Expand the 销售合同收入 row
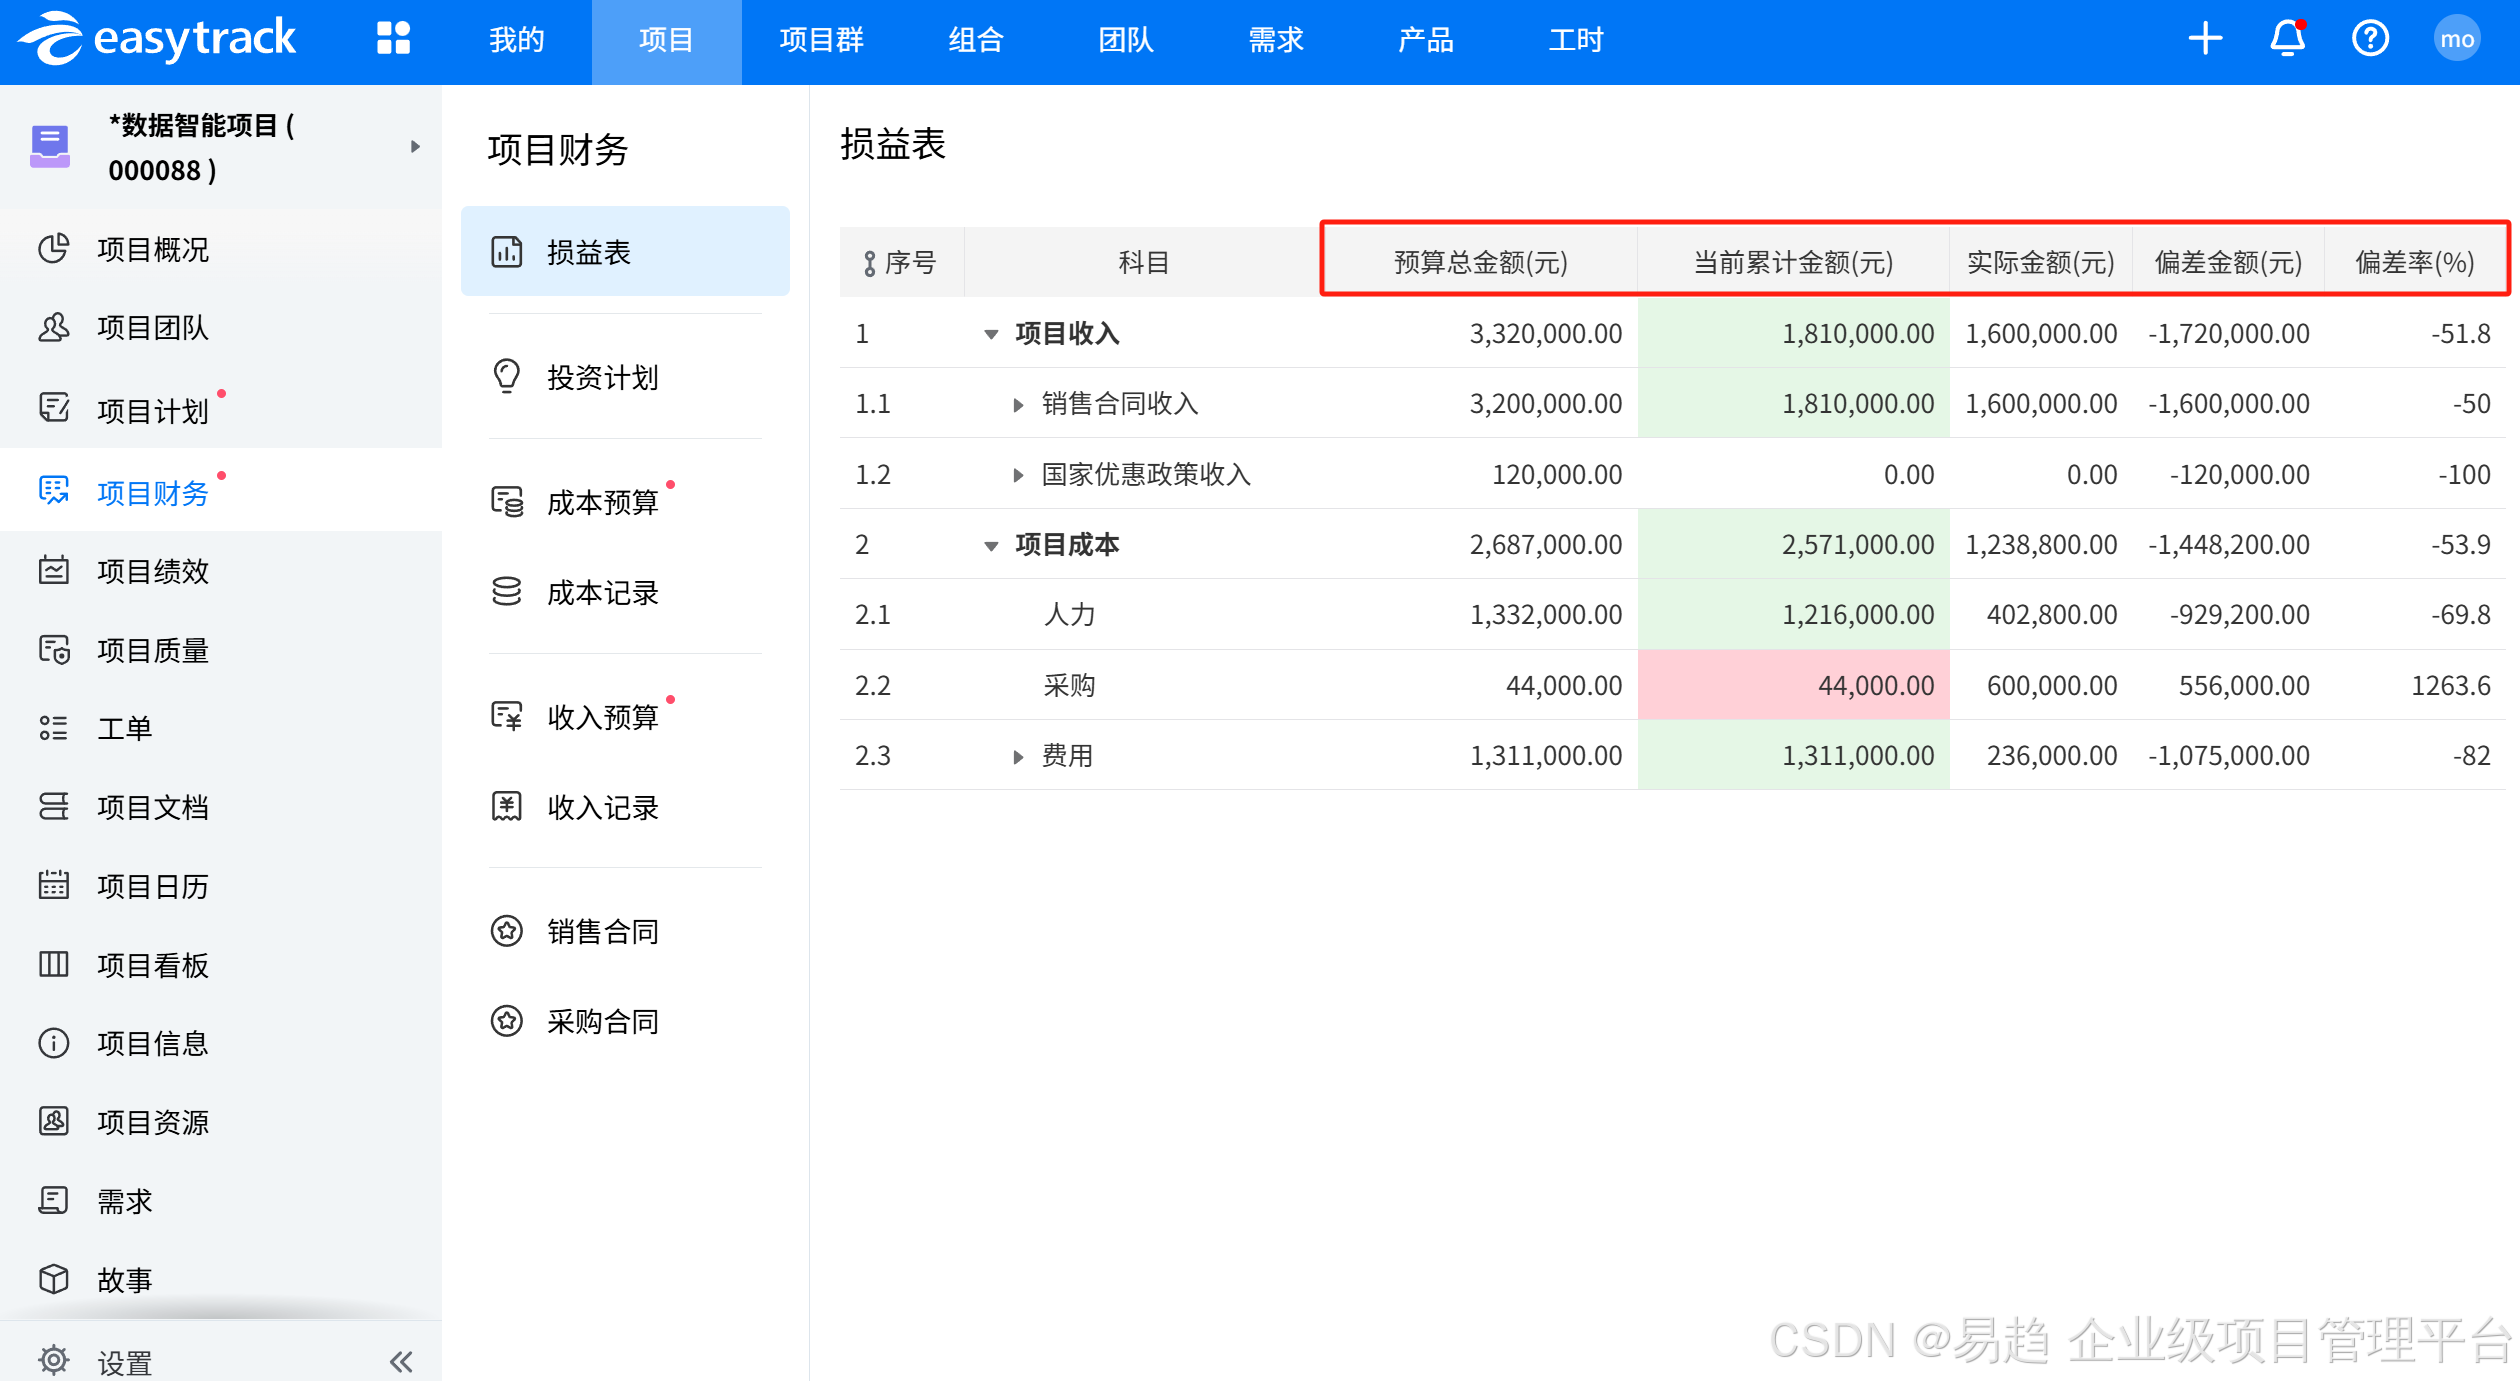 click(1018, 405)
